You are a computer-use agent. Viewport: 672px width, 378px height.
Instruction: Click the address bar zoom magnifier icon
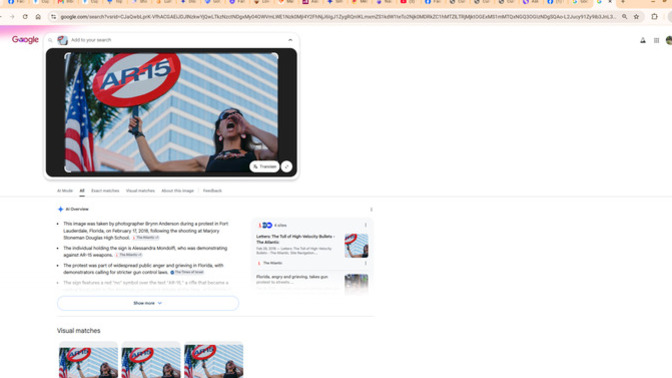(x=624, y=17)
